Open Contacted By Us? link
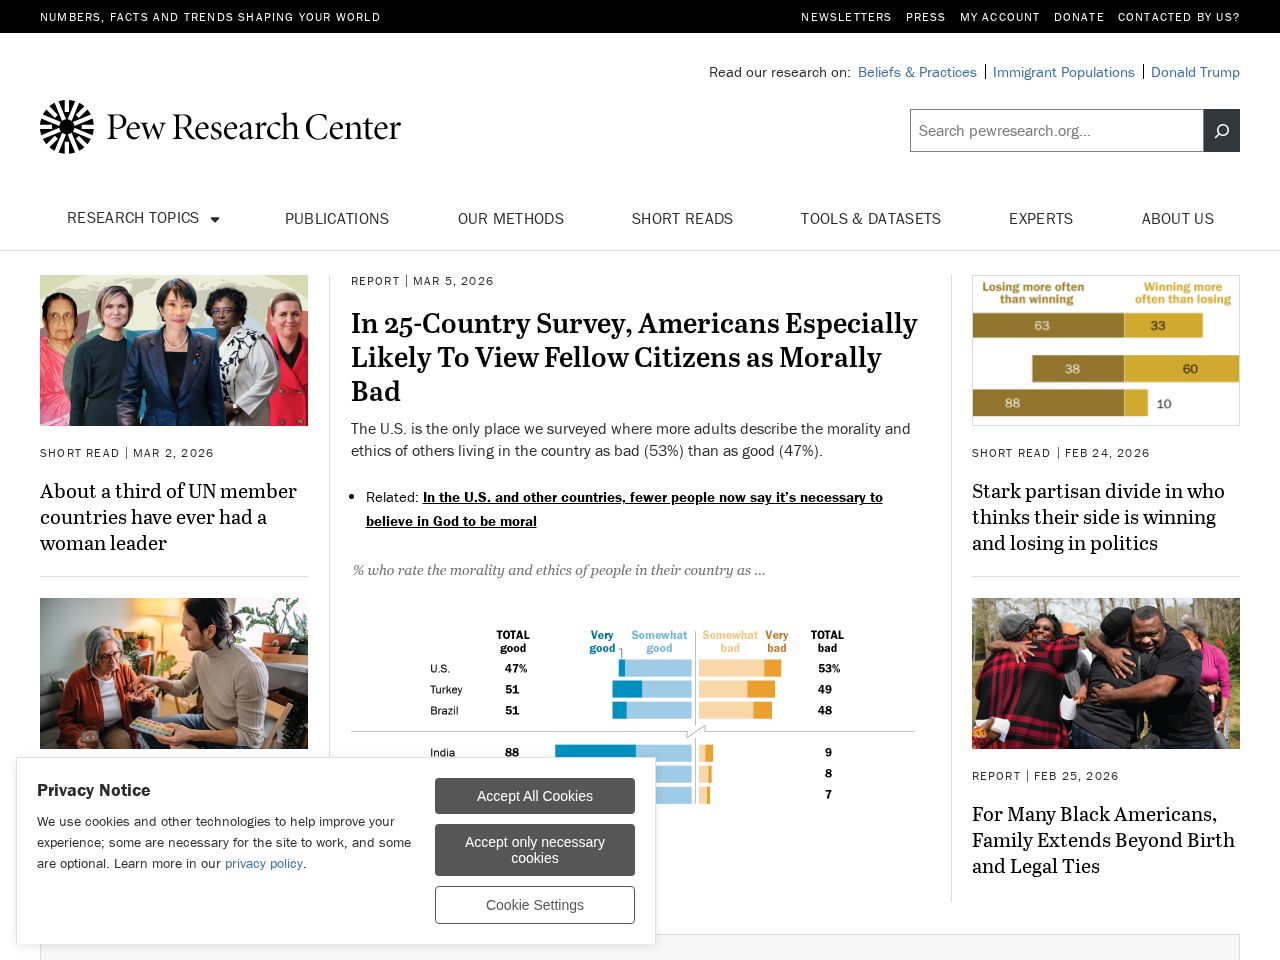Screen dimensions: 1280x960 pyautogui.click(x=1179, y=17)
